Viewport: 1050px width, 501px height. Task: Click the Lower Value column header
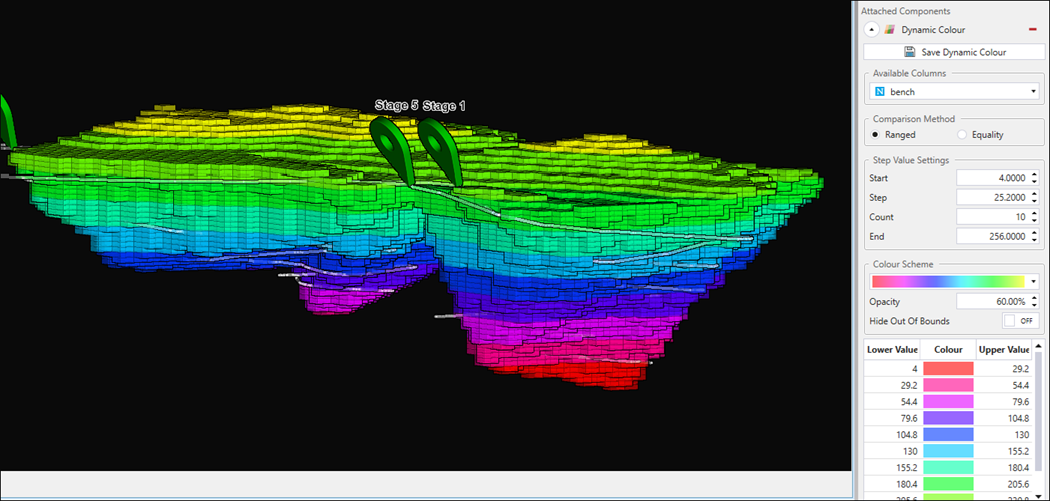(x=893, y=350)
